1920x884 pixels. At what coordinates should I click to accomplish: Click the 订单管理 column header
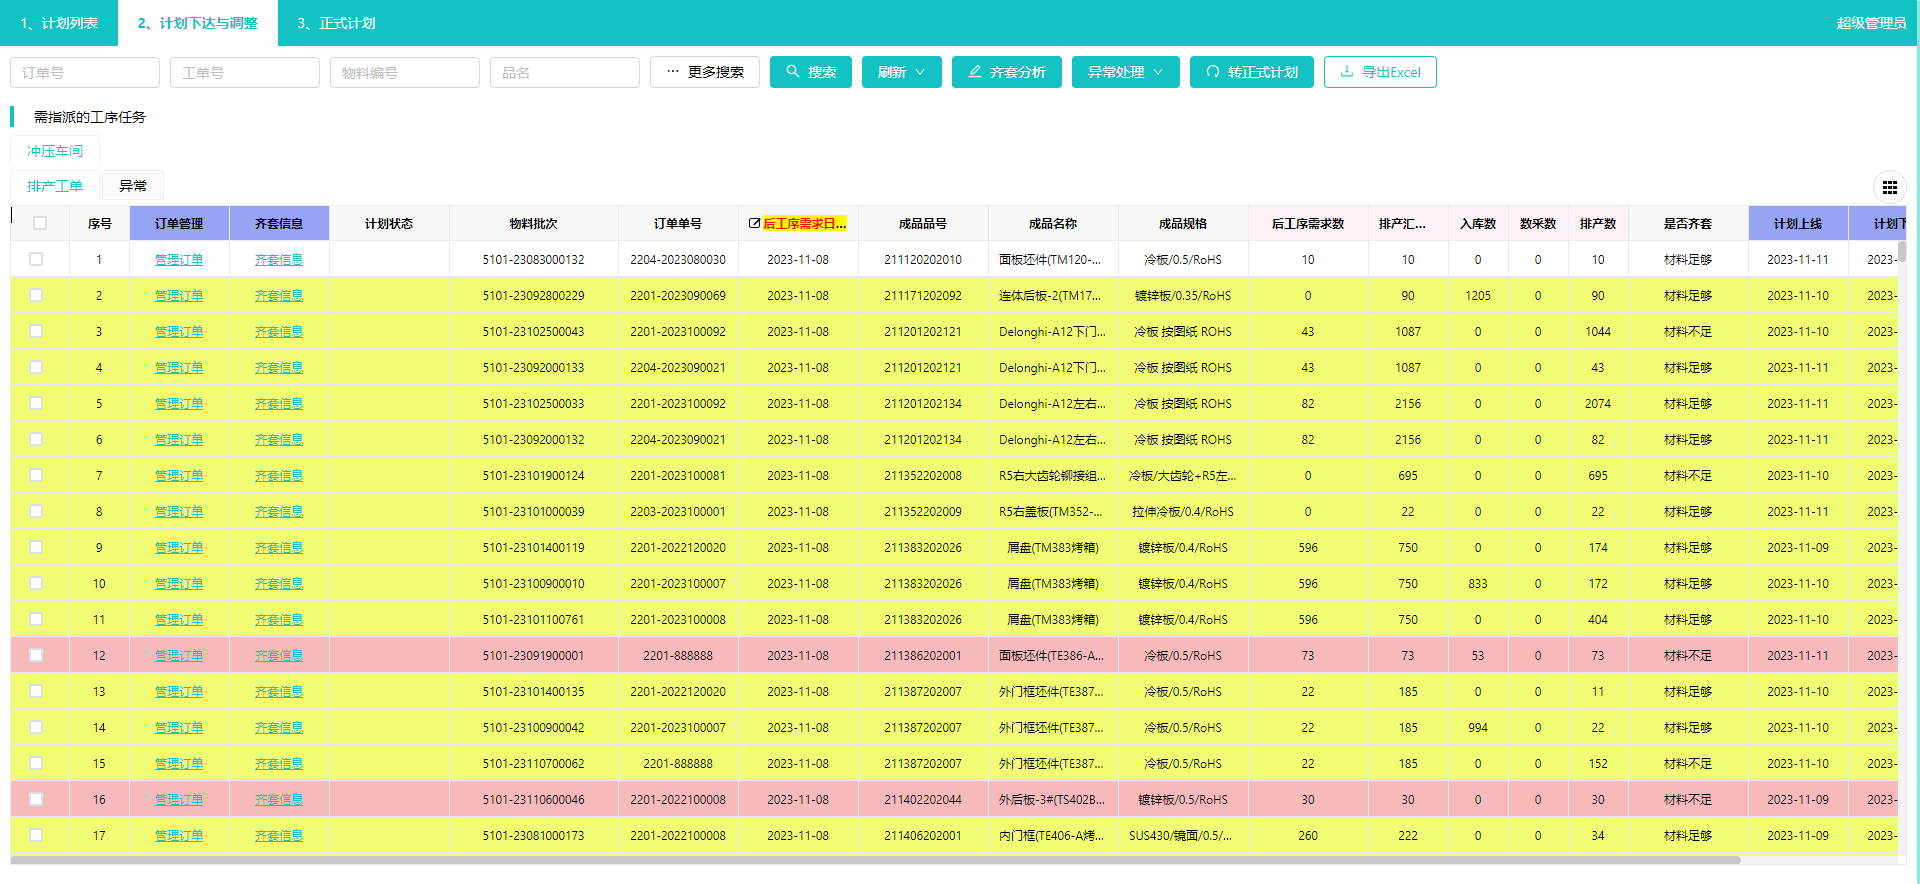coord(179,224)
